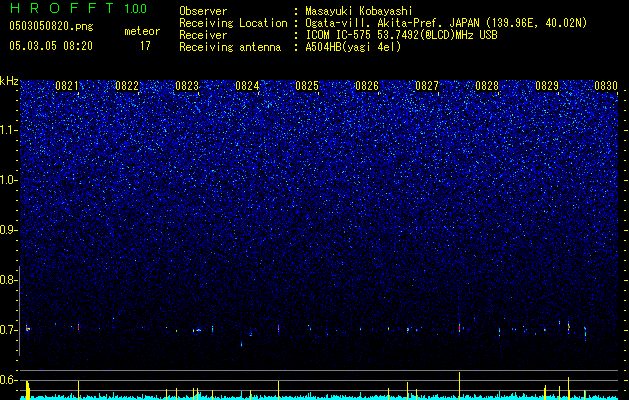Click the 0828 time marker
Viewport: 629px width, 400px height.
(x=487, y=86)
